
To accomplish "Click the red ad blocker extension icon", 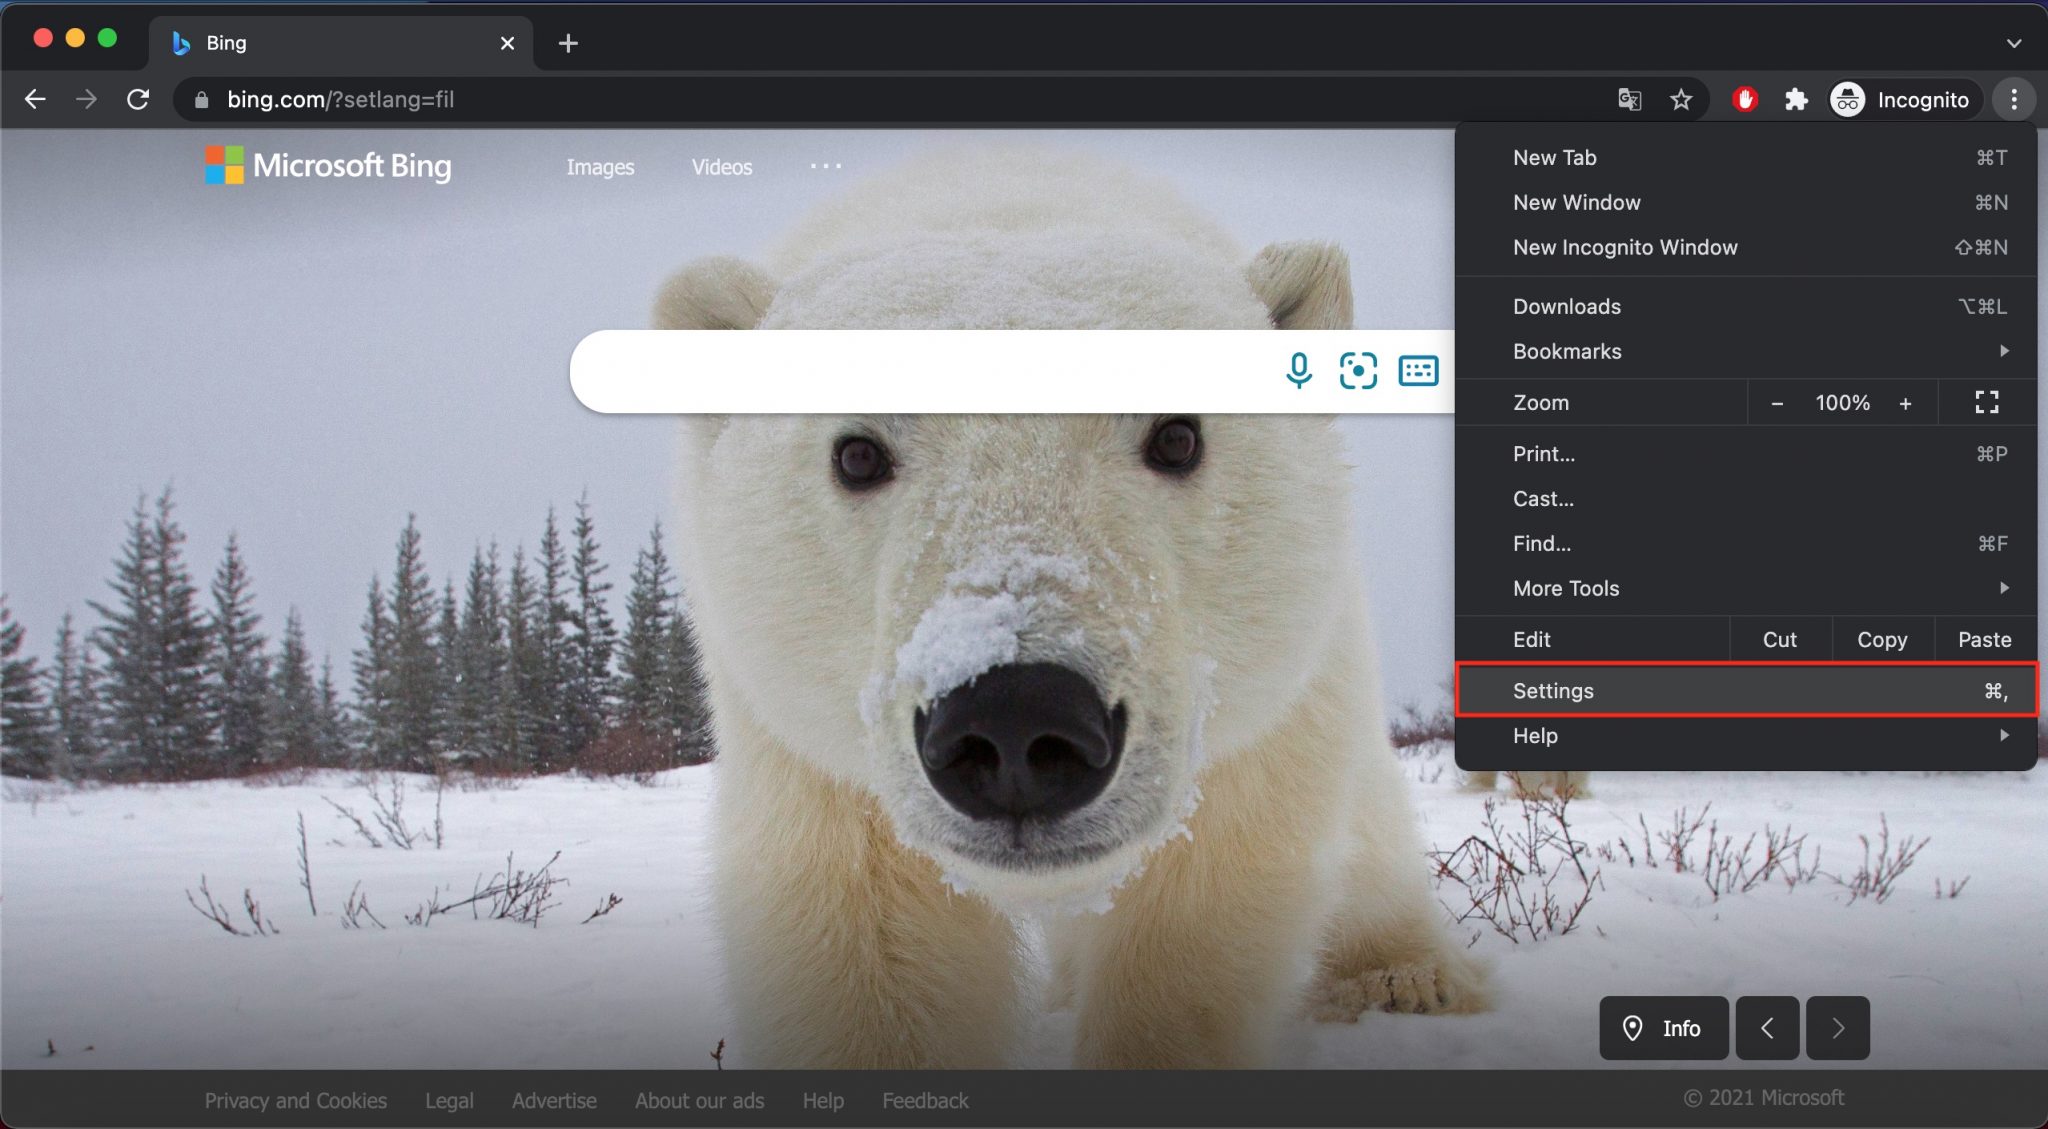I will click(1745, 99).
